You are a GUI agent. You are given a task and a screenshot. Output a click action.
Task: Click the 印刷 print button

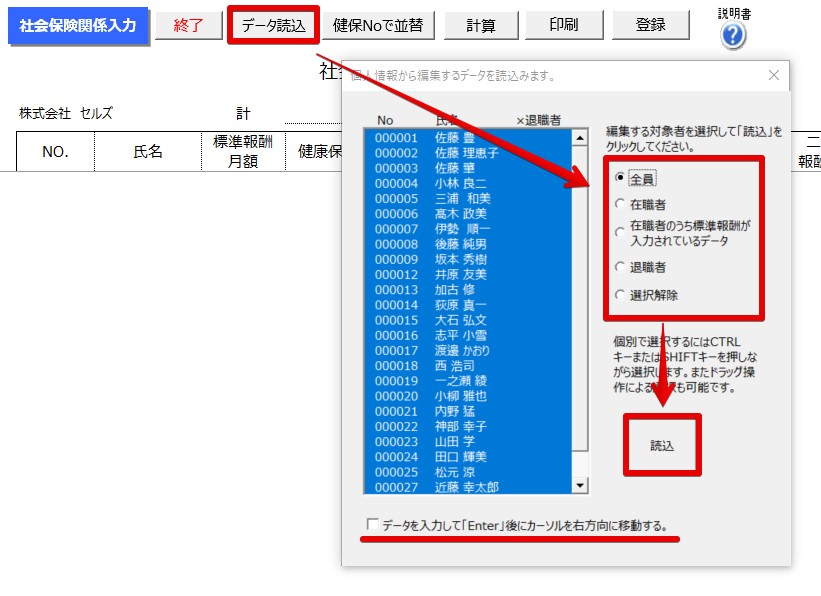click(x=565, y=26)
